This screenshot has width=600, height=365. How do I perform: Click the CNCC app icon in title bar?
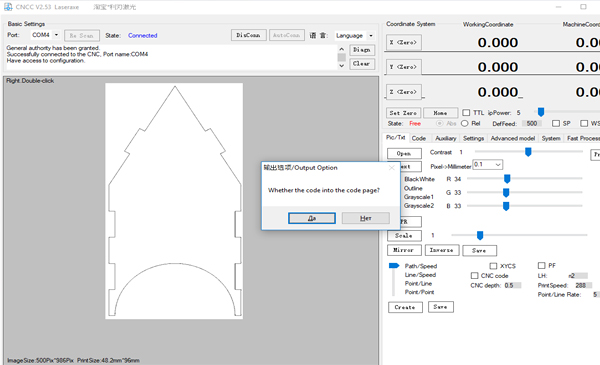pos(8,7)
